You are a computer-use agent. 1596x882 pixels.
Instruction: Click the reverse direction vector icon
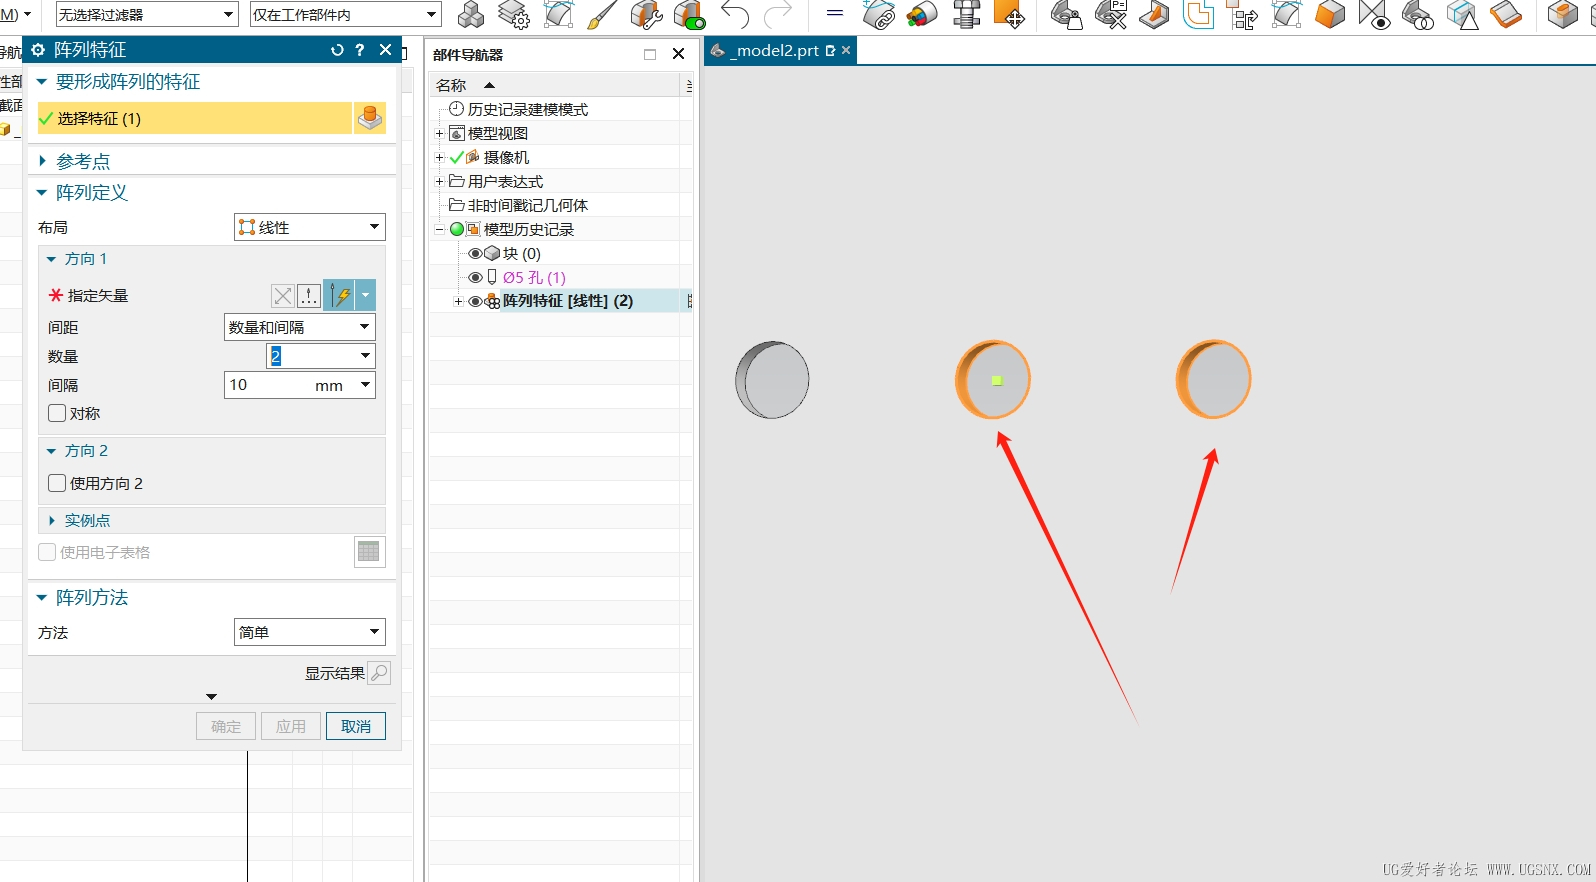click(283, 296)
